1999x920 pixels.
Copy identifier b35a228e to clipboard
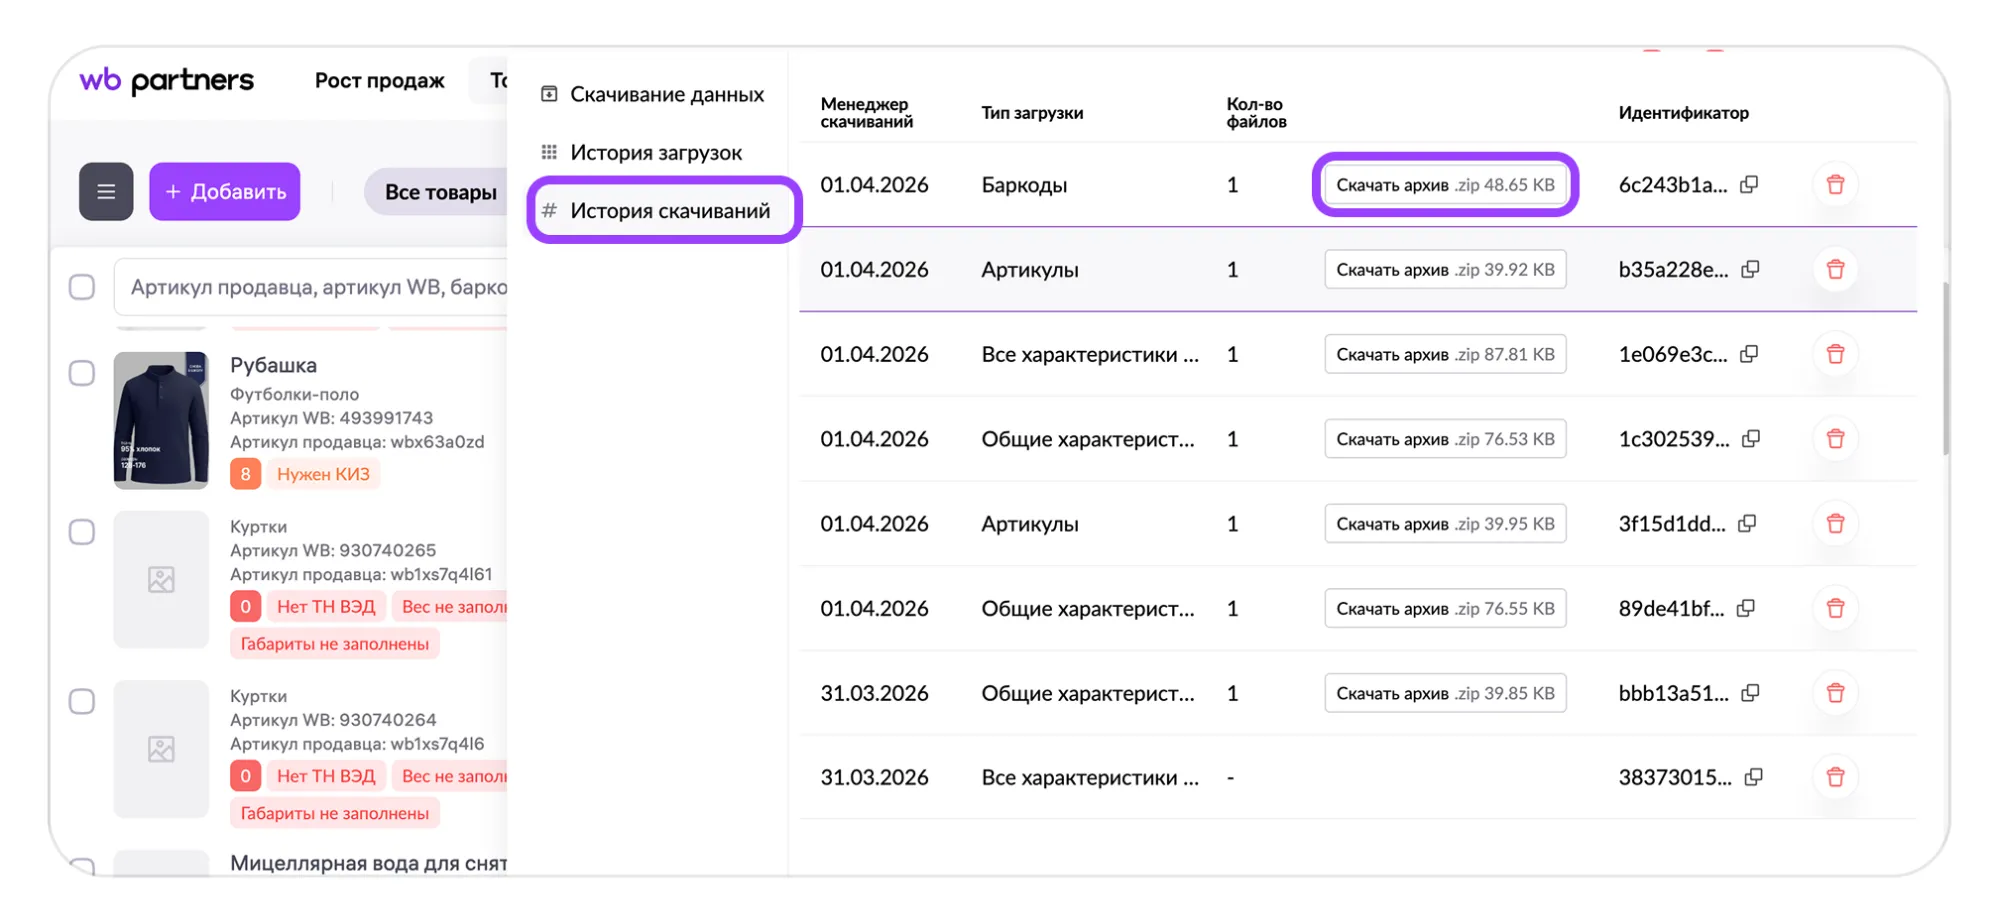tap(1750, 270)
